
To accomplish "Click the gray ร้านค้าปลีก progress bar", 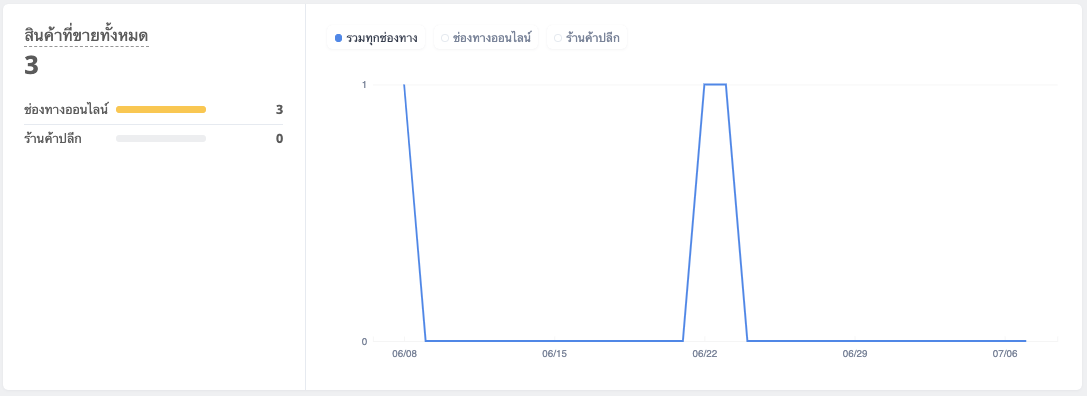I will coord(161,139).
